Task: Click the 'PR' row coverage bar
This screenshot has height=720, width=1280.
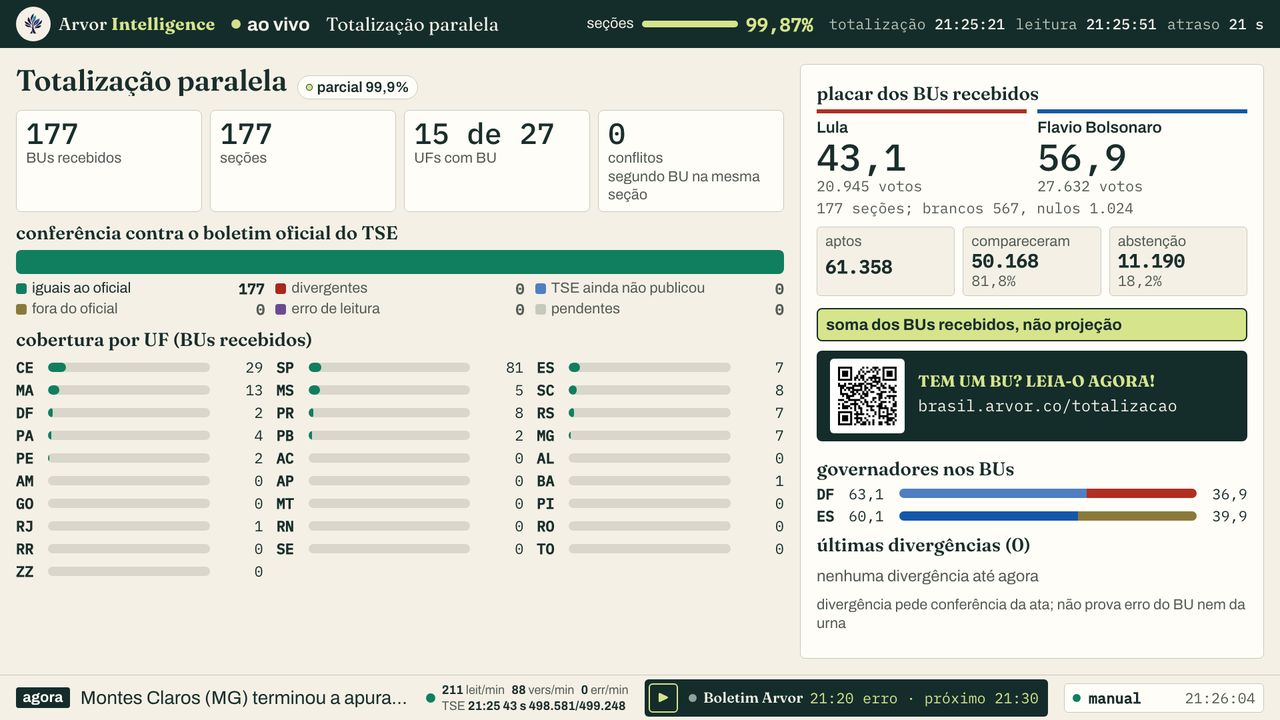Action: 389,413
